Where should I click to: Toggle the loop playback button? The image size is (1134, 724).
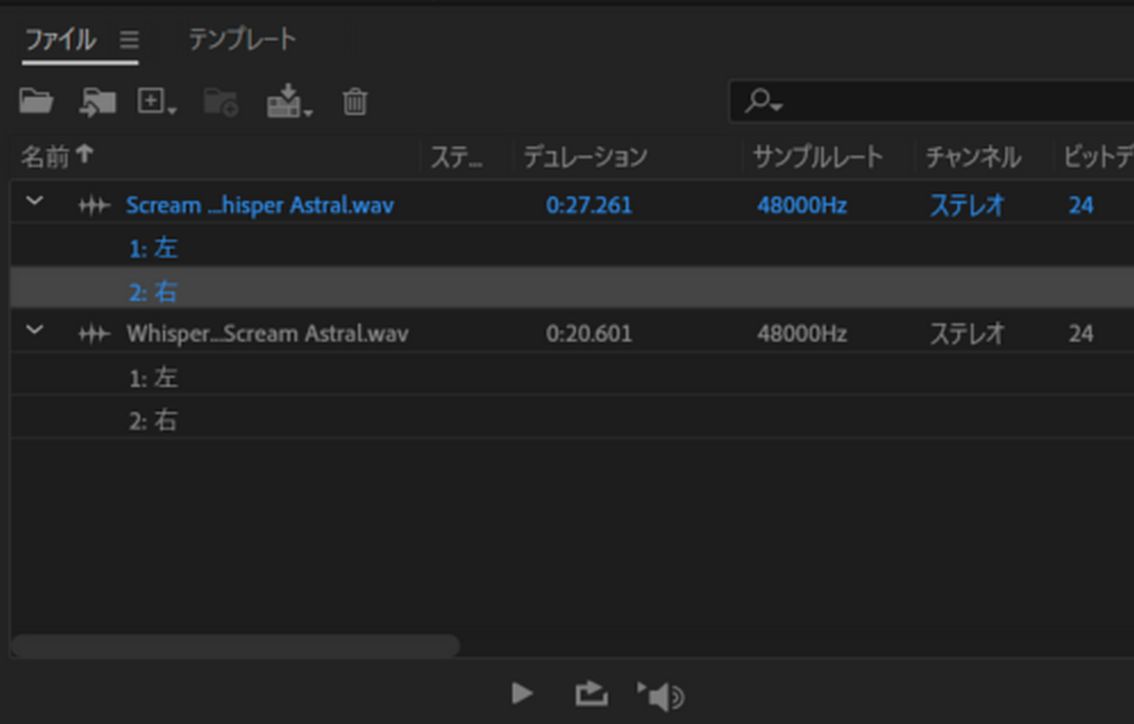[592, 694]
